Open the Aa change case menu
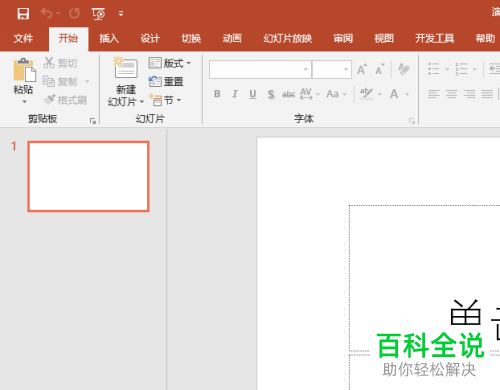The height and width of the screenshot is (390, 500). pyautogui.click(x=336, y=94)
